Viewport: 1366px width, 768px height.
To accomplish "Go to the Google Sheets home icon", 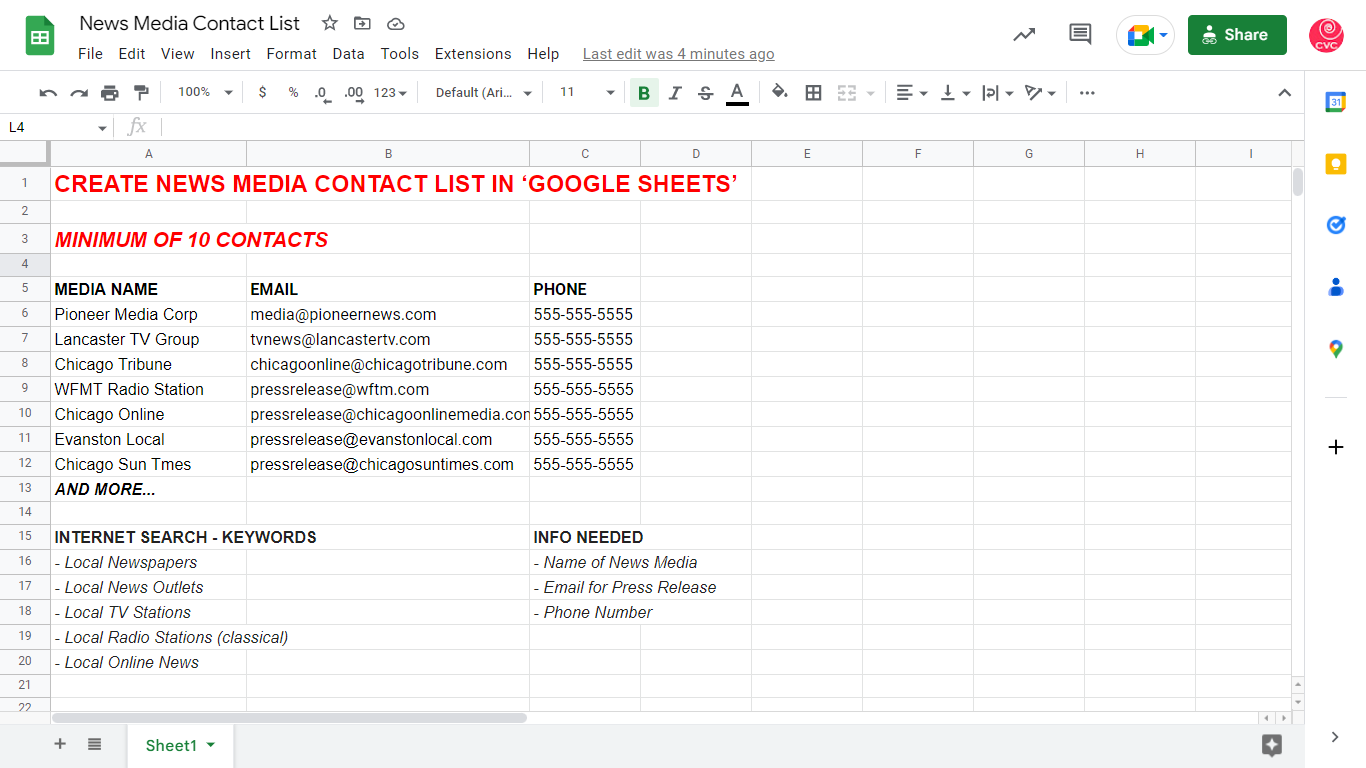I will pos(40,36).
